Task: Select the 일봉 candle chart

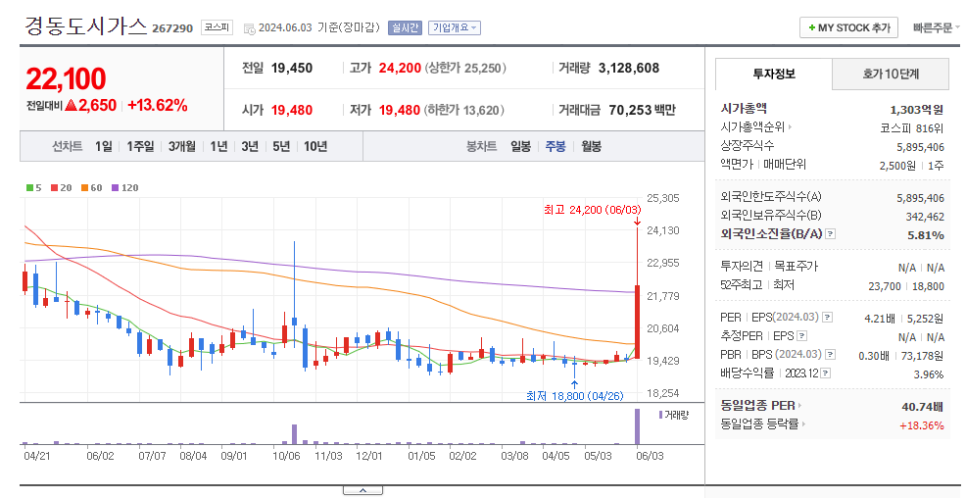Action: click(x=521, y=147)
